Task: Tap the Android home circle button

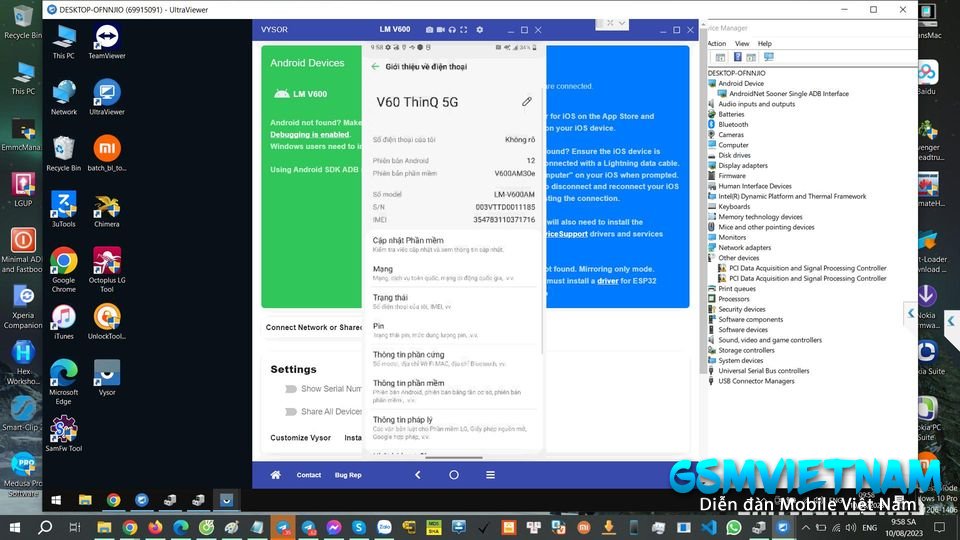Action: pos(454,474)
